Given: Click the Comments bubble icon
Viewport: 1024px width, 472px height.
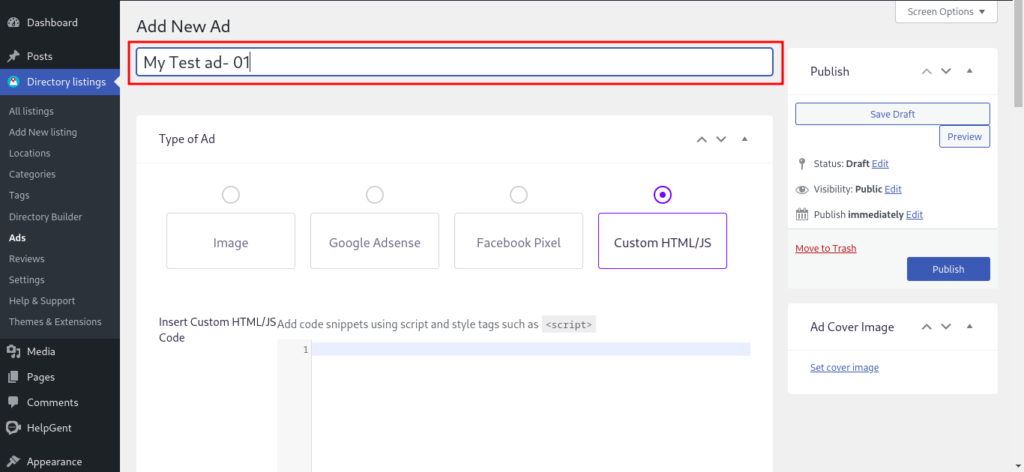Looking at the screenshot, I should pyautogui.click(x=13, y=402).
